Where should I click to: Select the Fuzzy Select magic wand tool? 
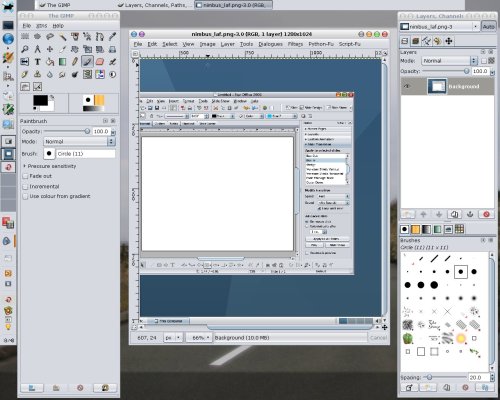(x=62, y=37)
